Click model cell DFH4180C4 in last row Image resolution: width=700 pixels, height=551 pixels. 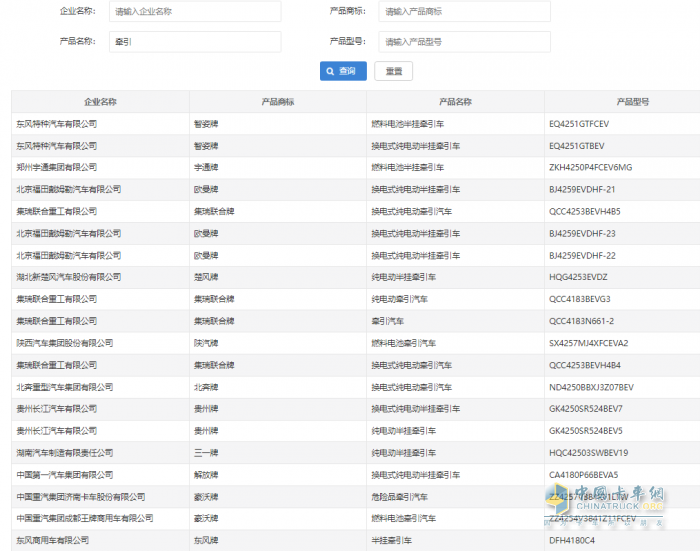point(572,541)
